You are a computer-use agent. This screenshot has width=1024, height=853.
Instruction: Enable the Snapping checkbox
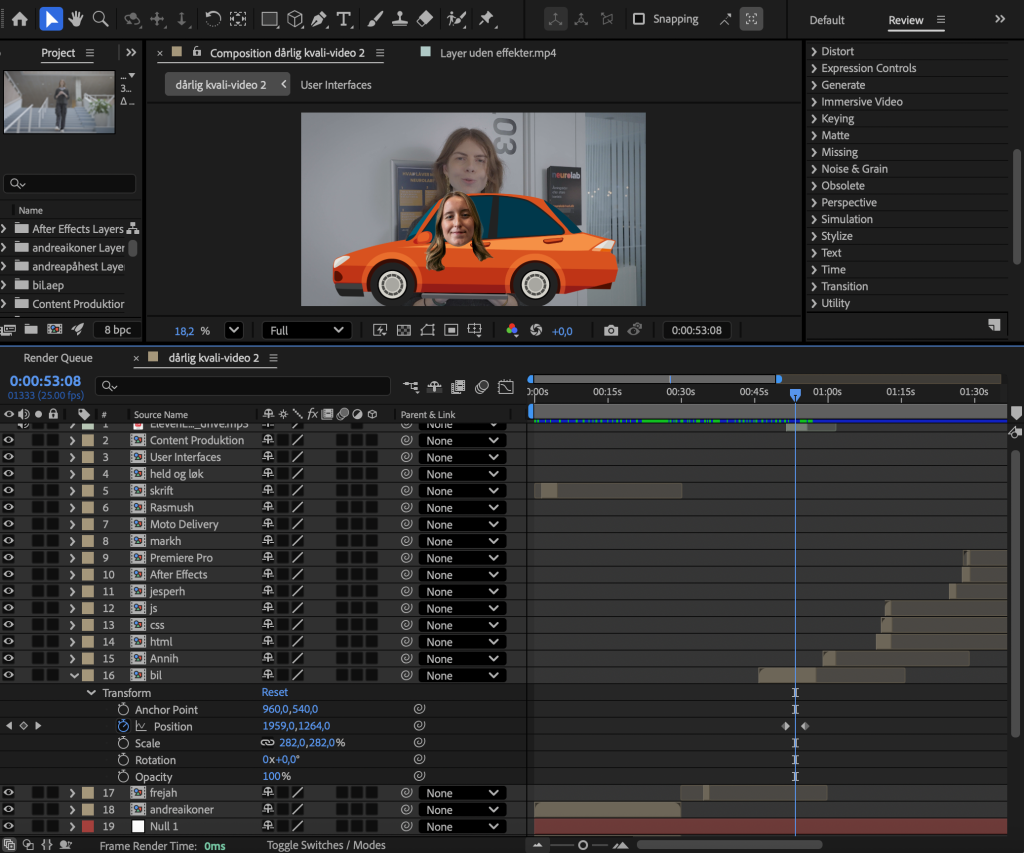[x=639, y=19]
